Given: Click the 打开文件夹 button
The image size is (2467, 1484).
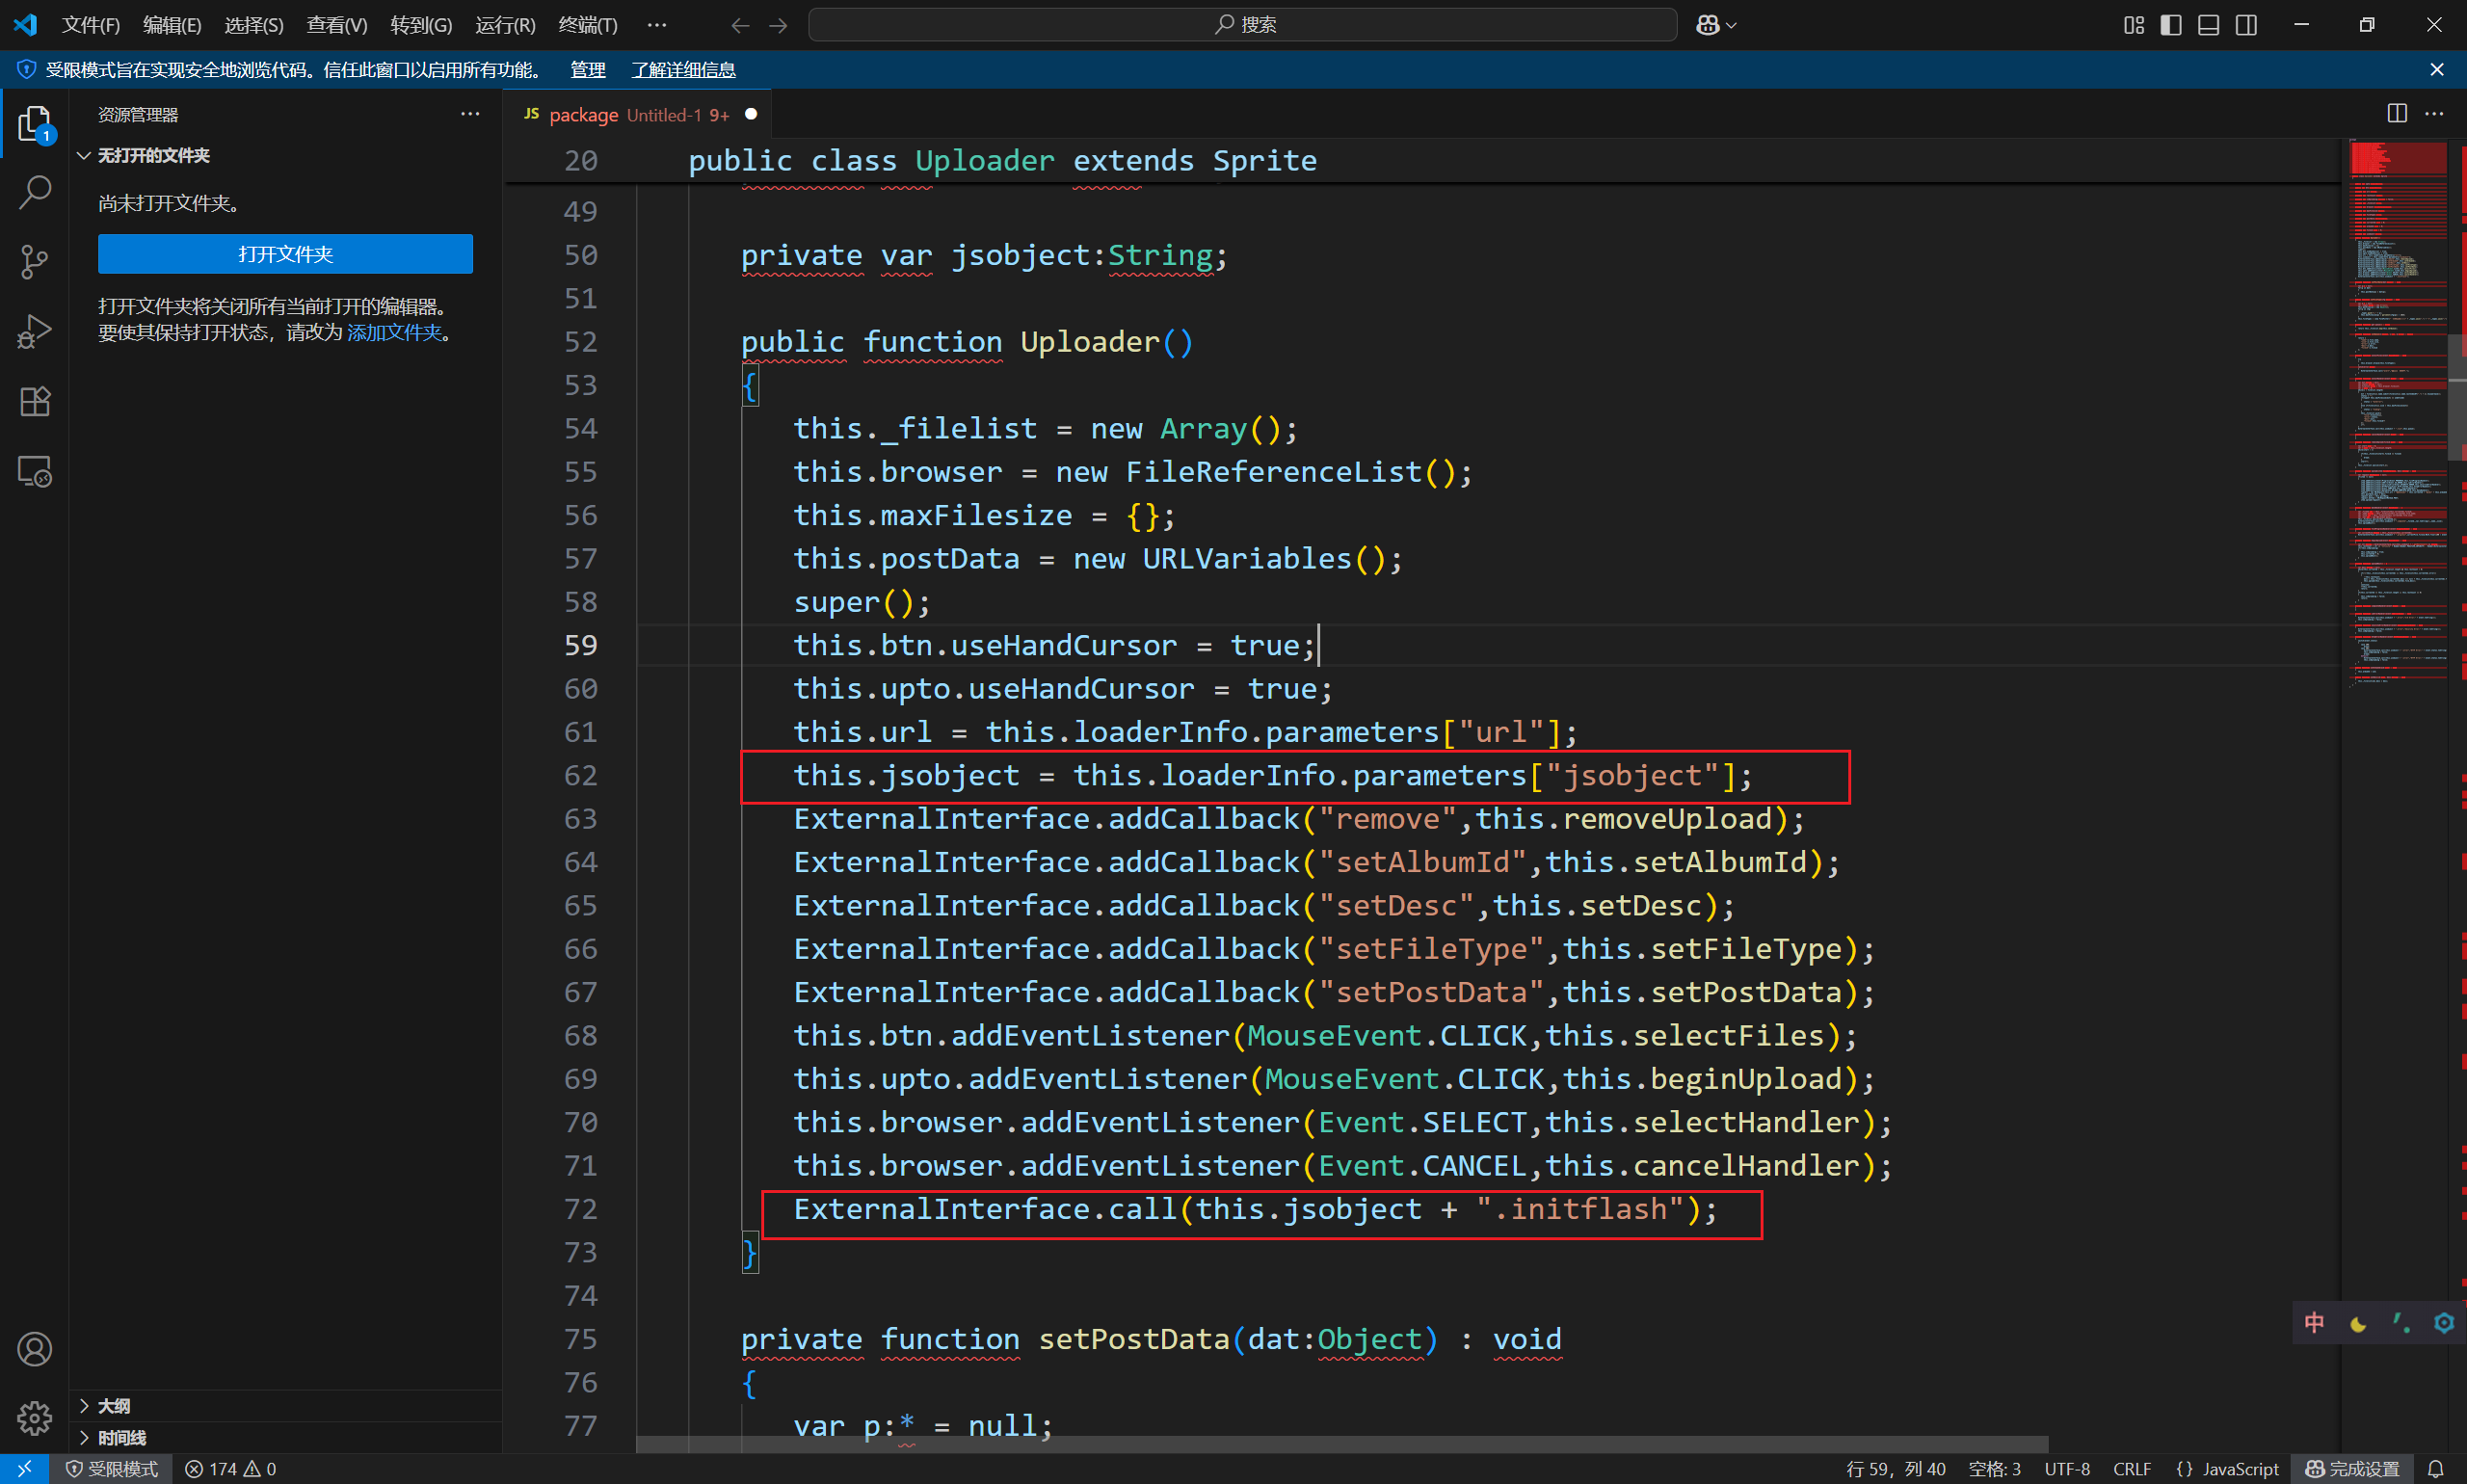Looking at the screenshot, I should click(285, 254).
